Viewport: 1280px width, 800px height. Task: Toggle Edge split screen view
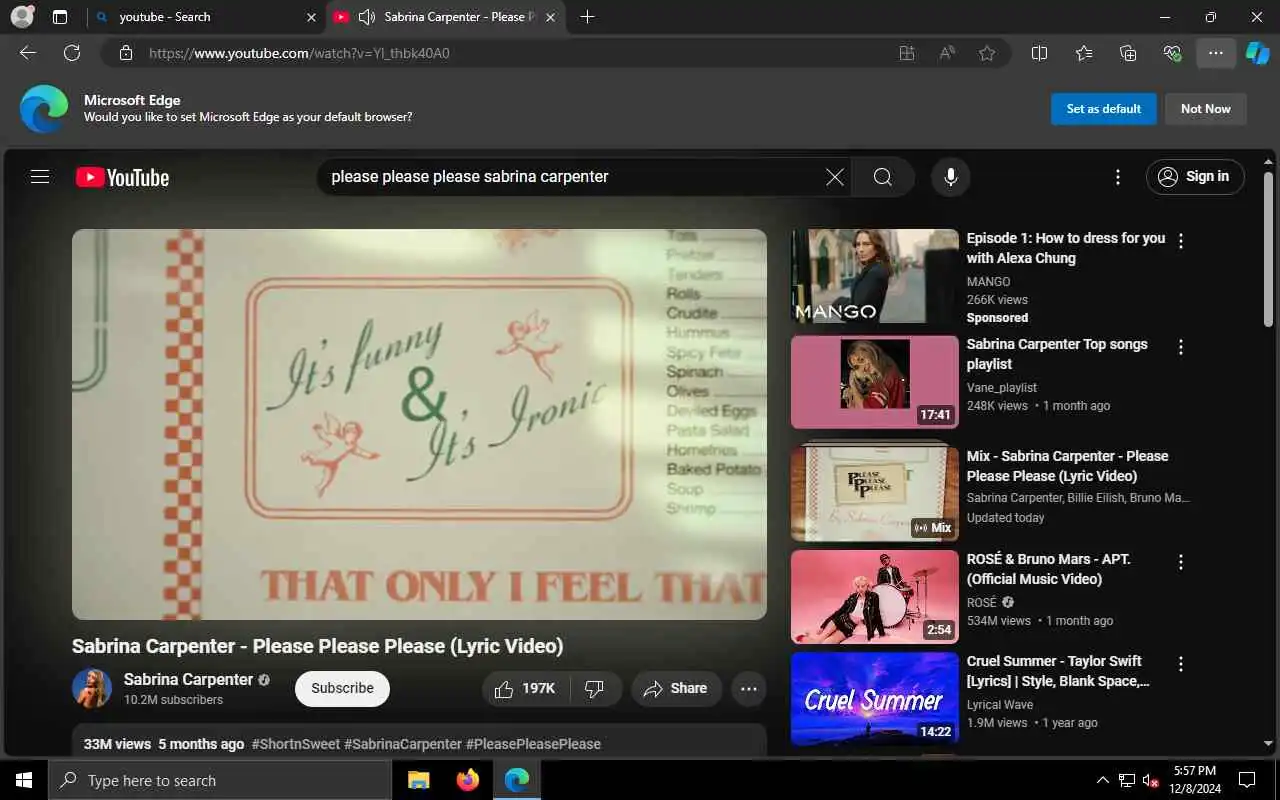[1039, 53]
